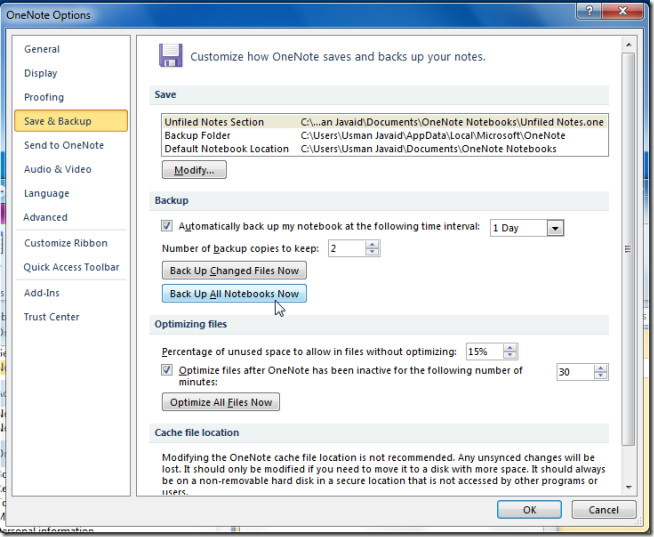Image resolution: width=654 pixels, height=537 pixels.
Task: Click the inactive minutes field showing 30
Action: pyautogui.click(x=575, y=372)
